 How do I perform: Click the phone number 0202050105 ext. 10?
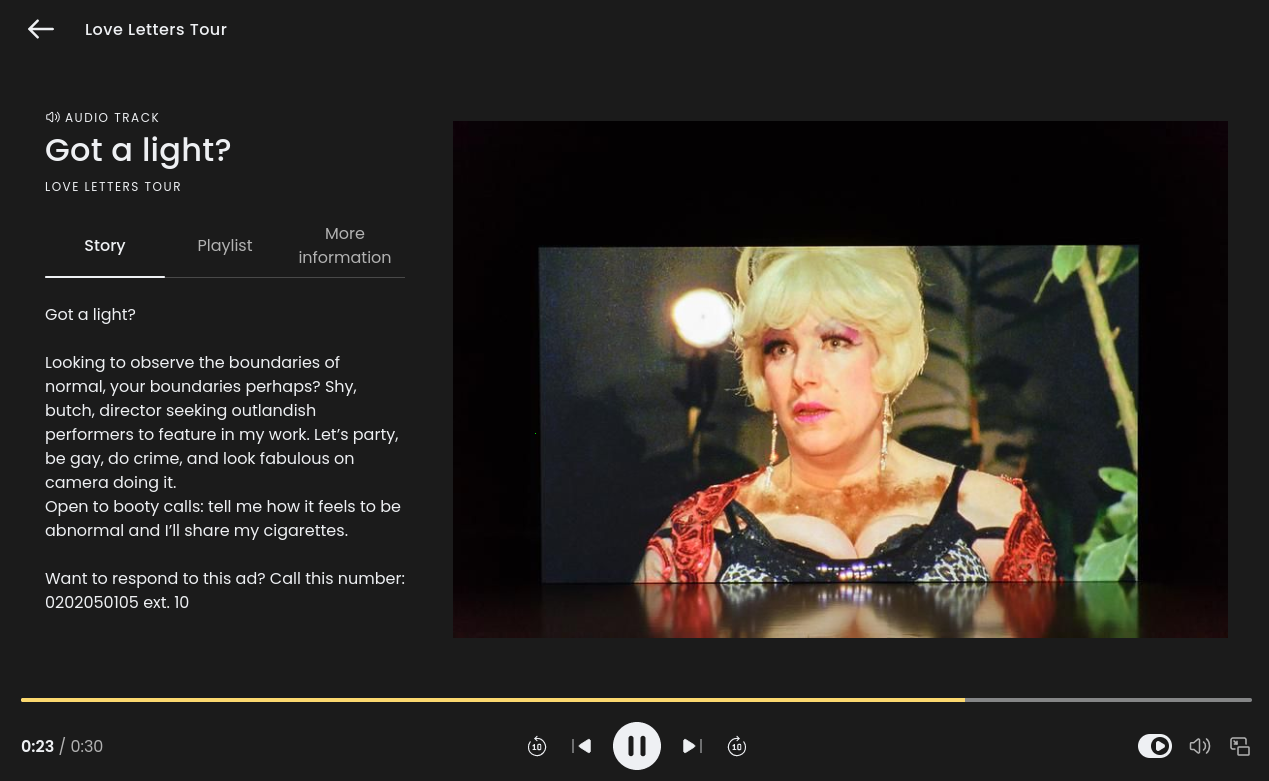click(x=117, y=603)
